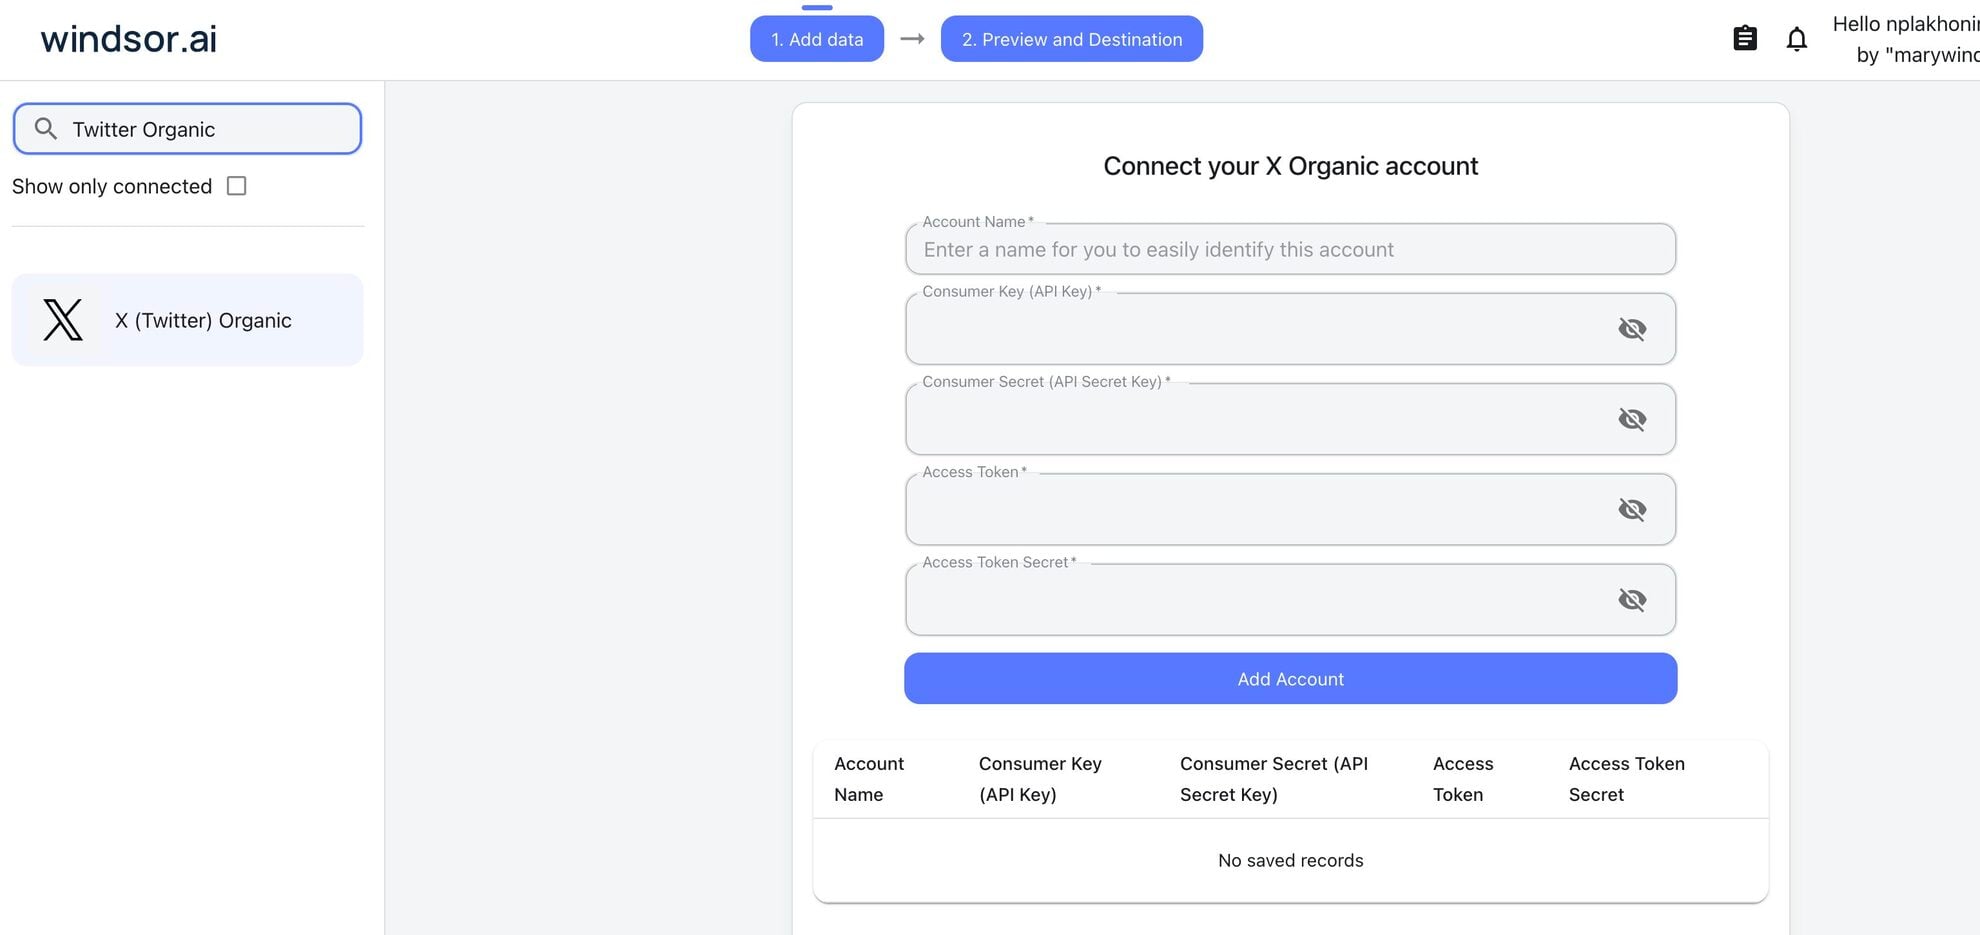1980x935 pixels.
Task: Open the notifications bell
Action: [x=1796, y=39]
